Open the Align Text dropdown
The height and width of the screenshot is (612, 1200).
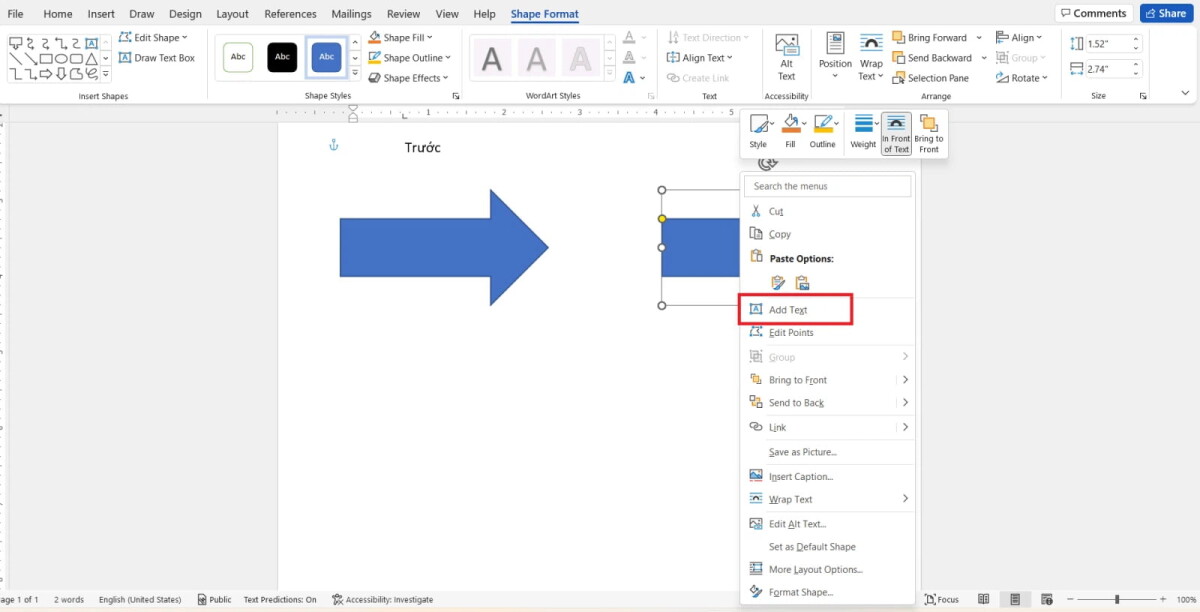700,58
